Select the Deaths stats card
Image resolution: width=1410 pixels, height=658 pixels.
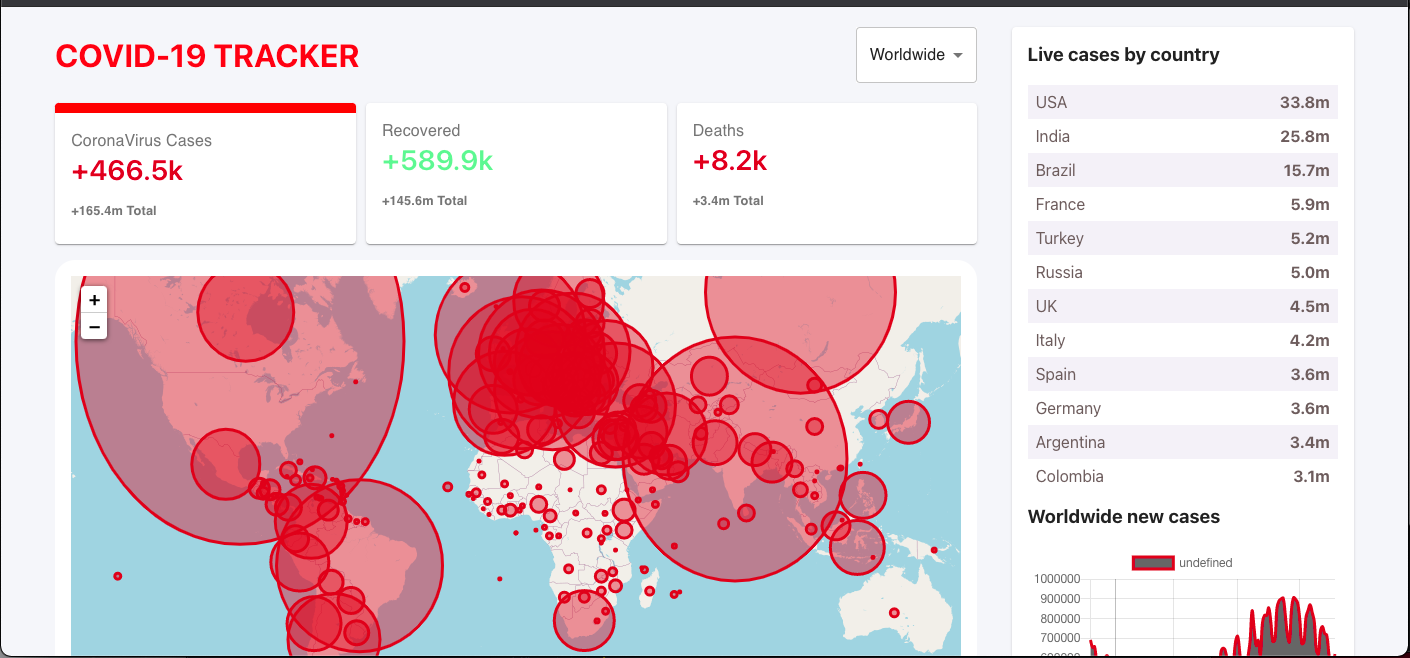point(827,173)
